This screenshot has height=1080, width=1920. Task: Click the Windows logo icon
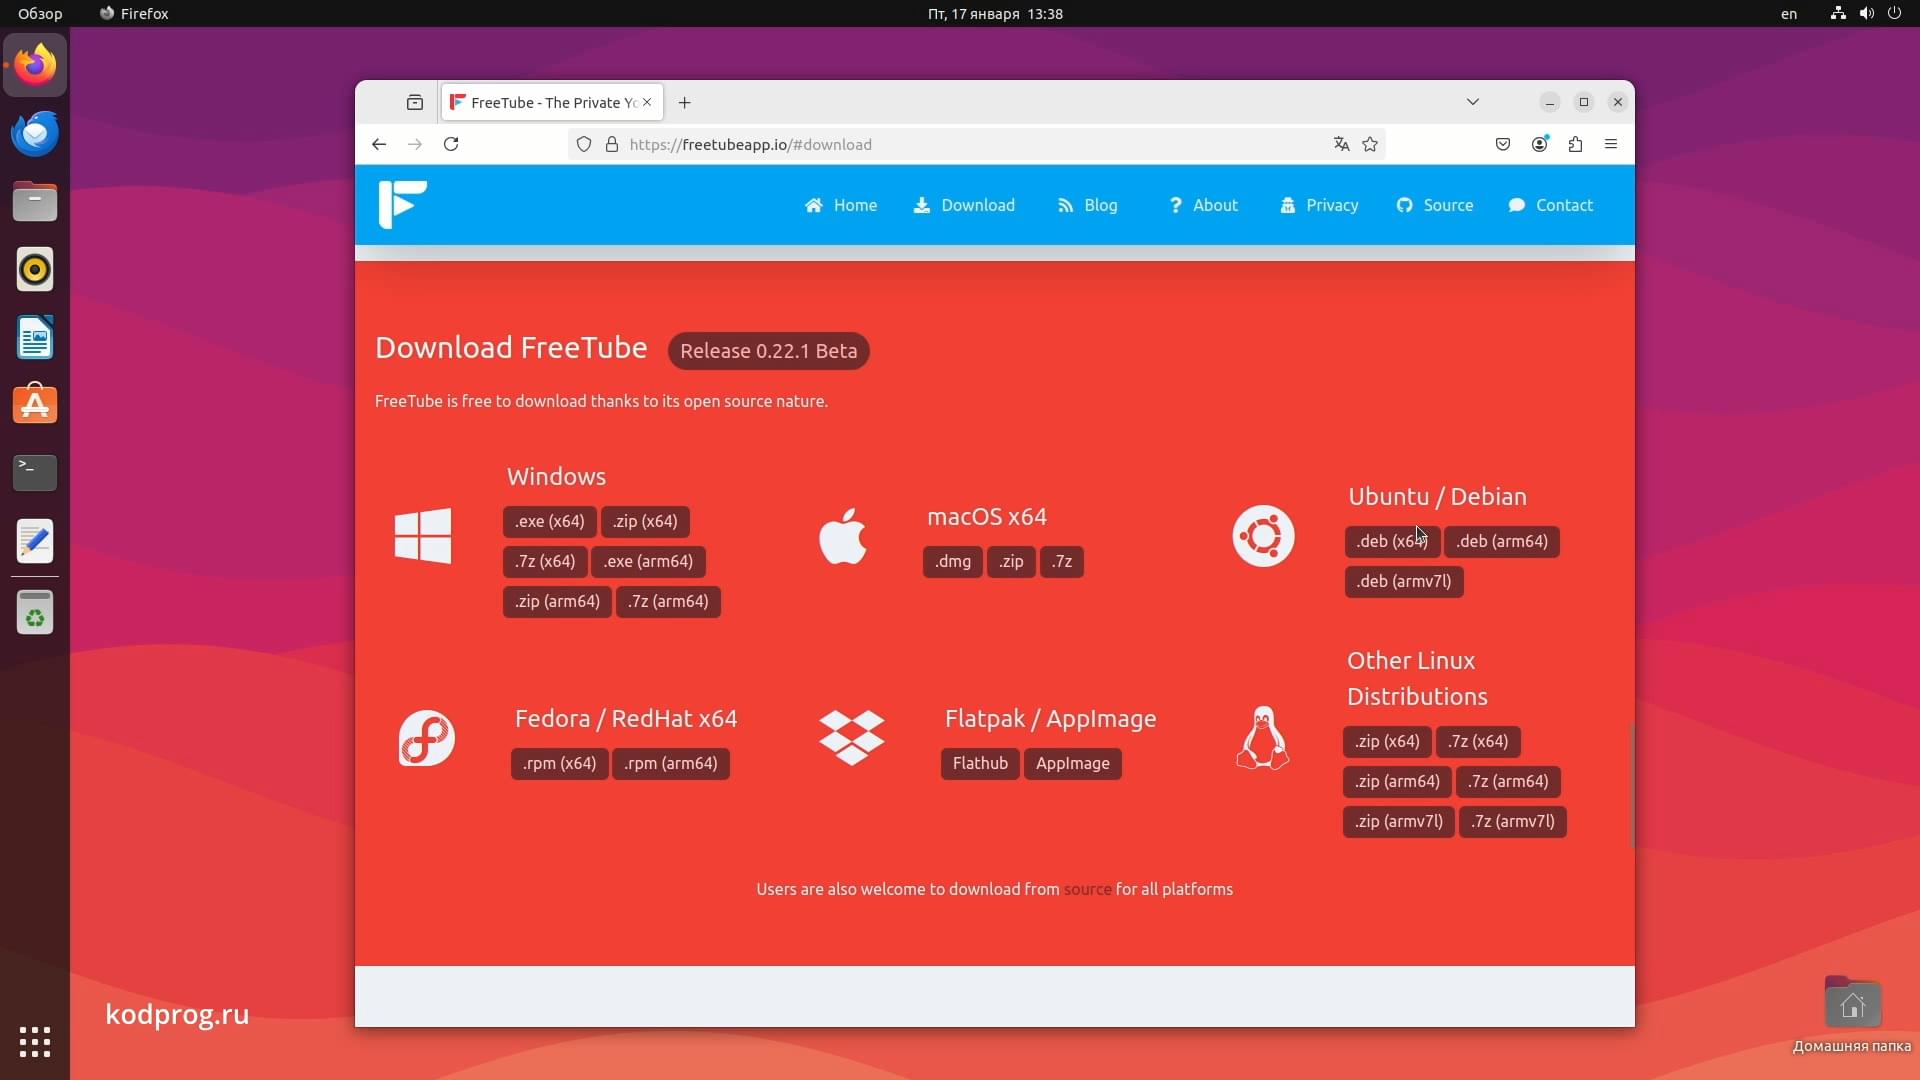(x=423, y=536)
